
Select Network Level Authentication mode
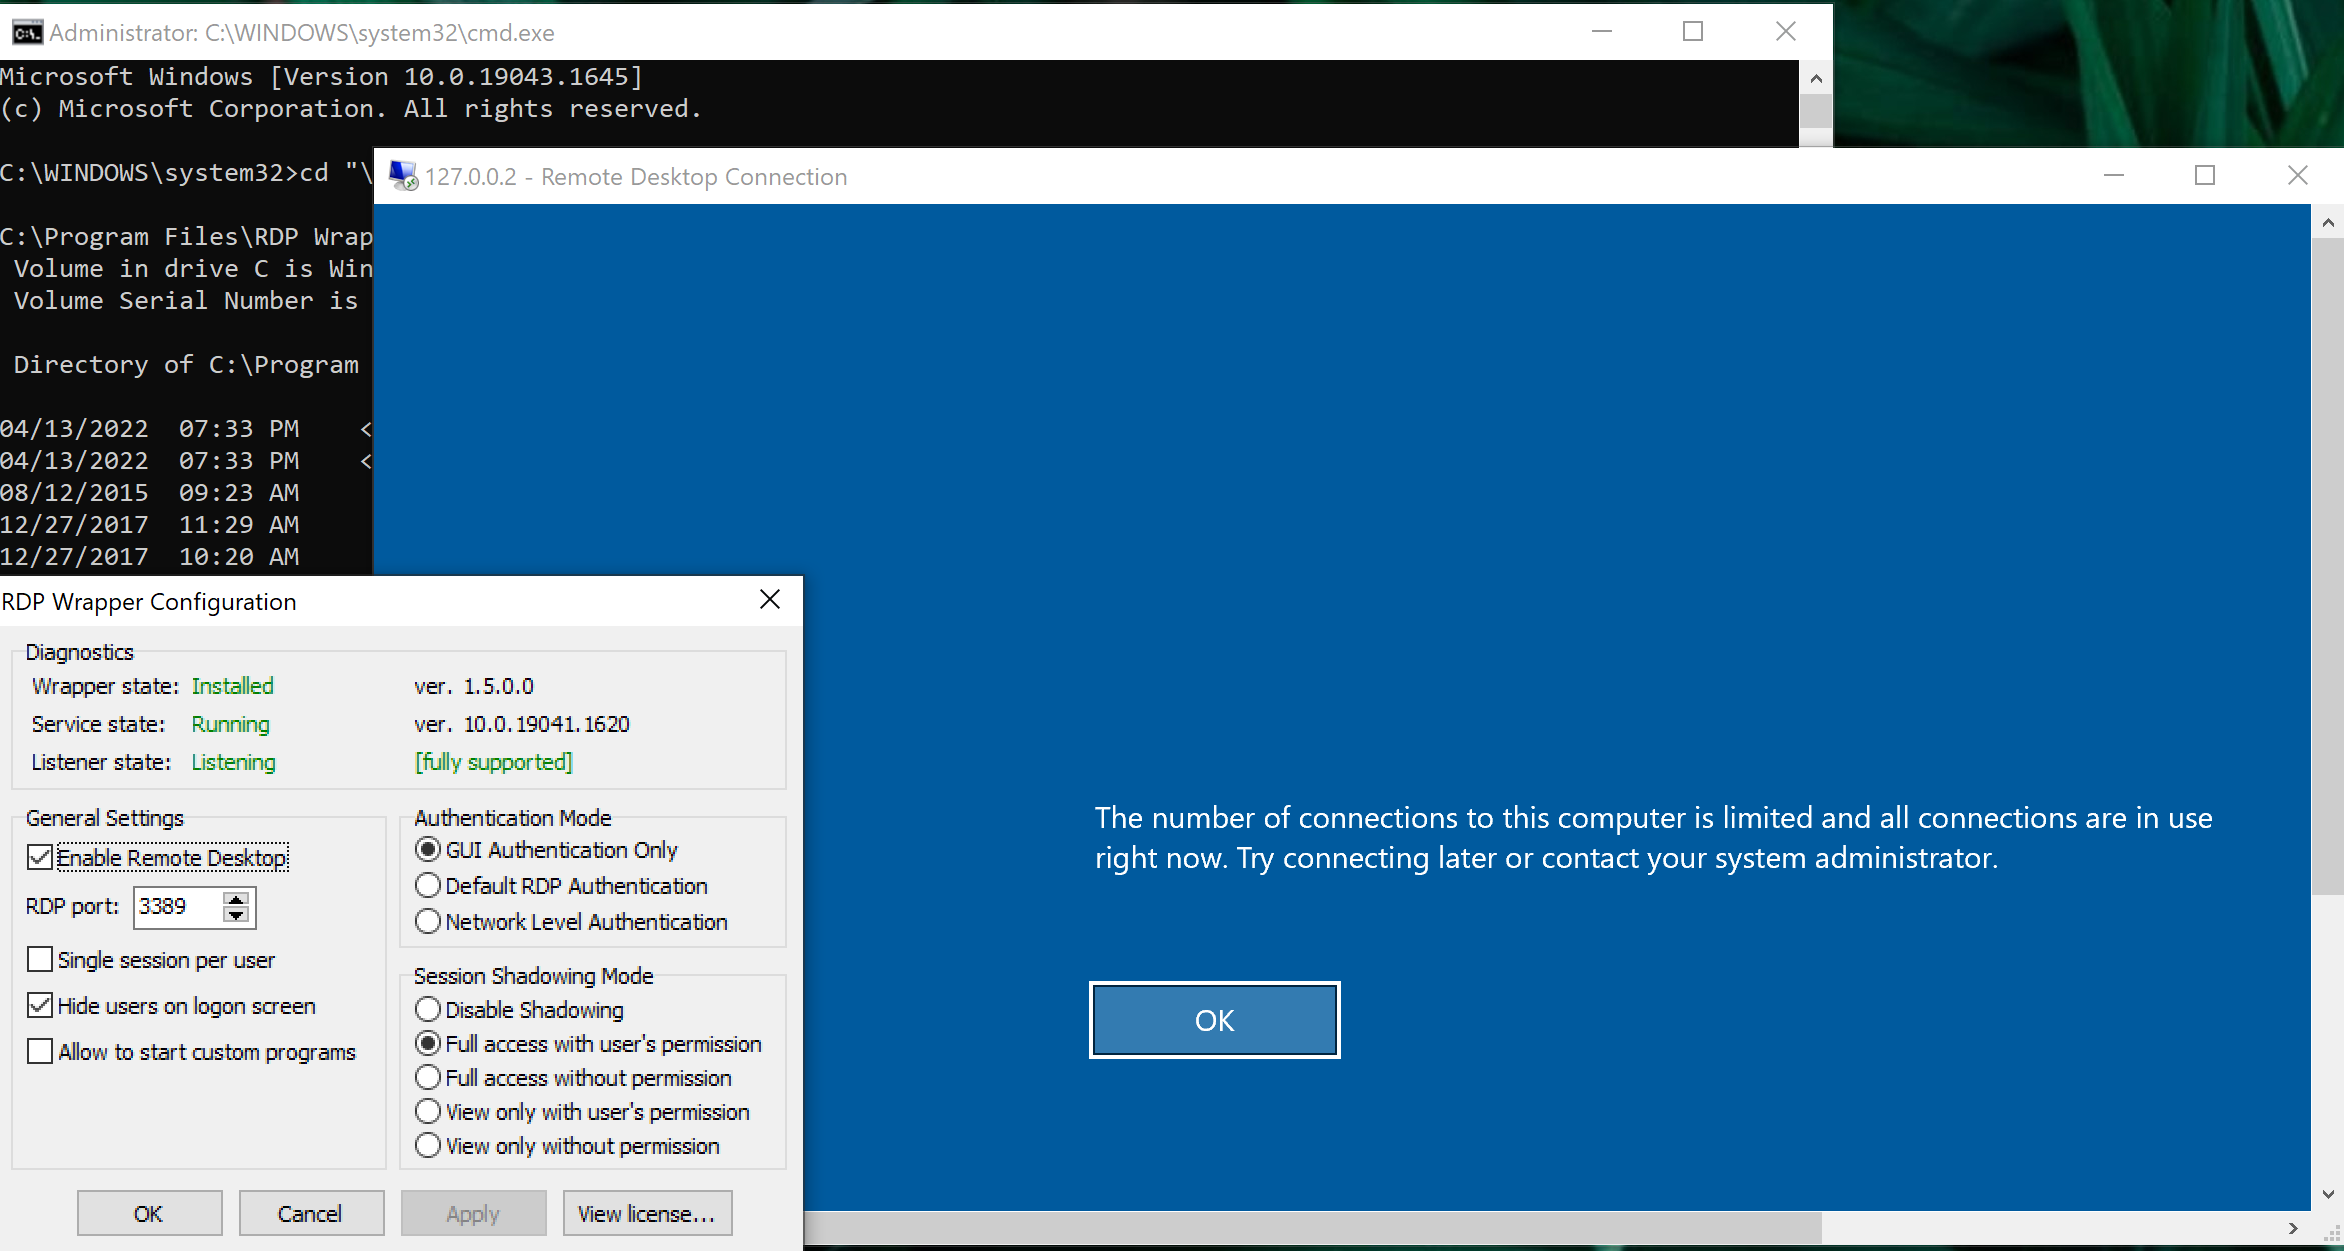click(x=428, y=921)
